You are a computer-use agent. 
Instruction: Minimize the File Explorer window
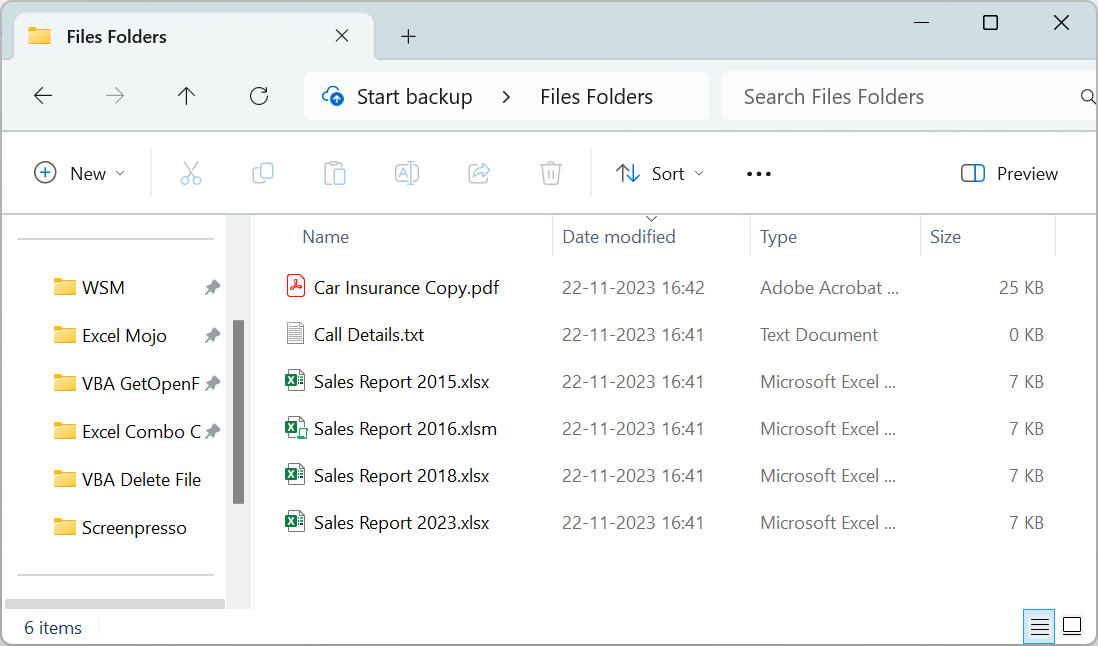pos(922,22)
